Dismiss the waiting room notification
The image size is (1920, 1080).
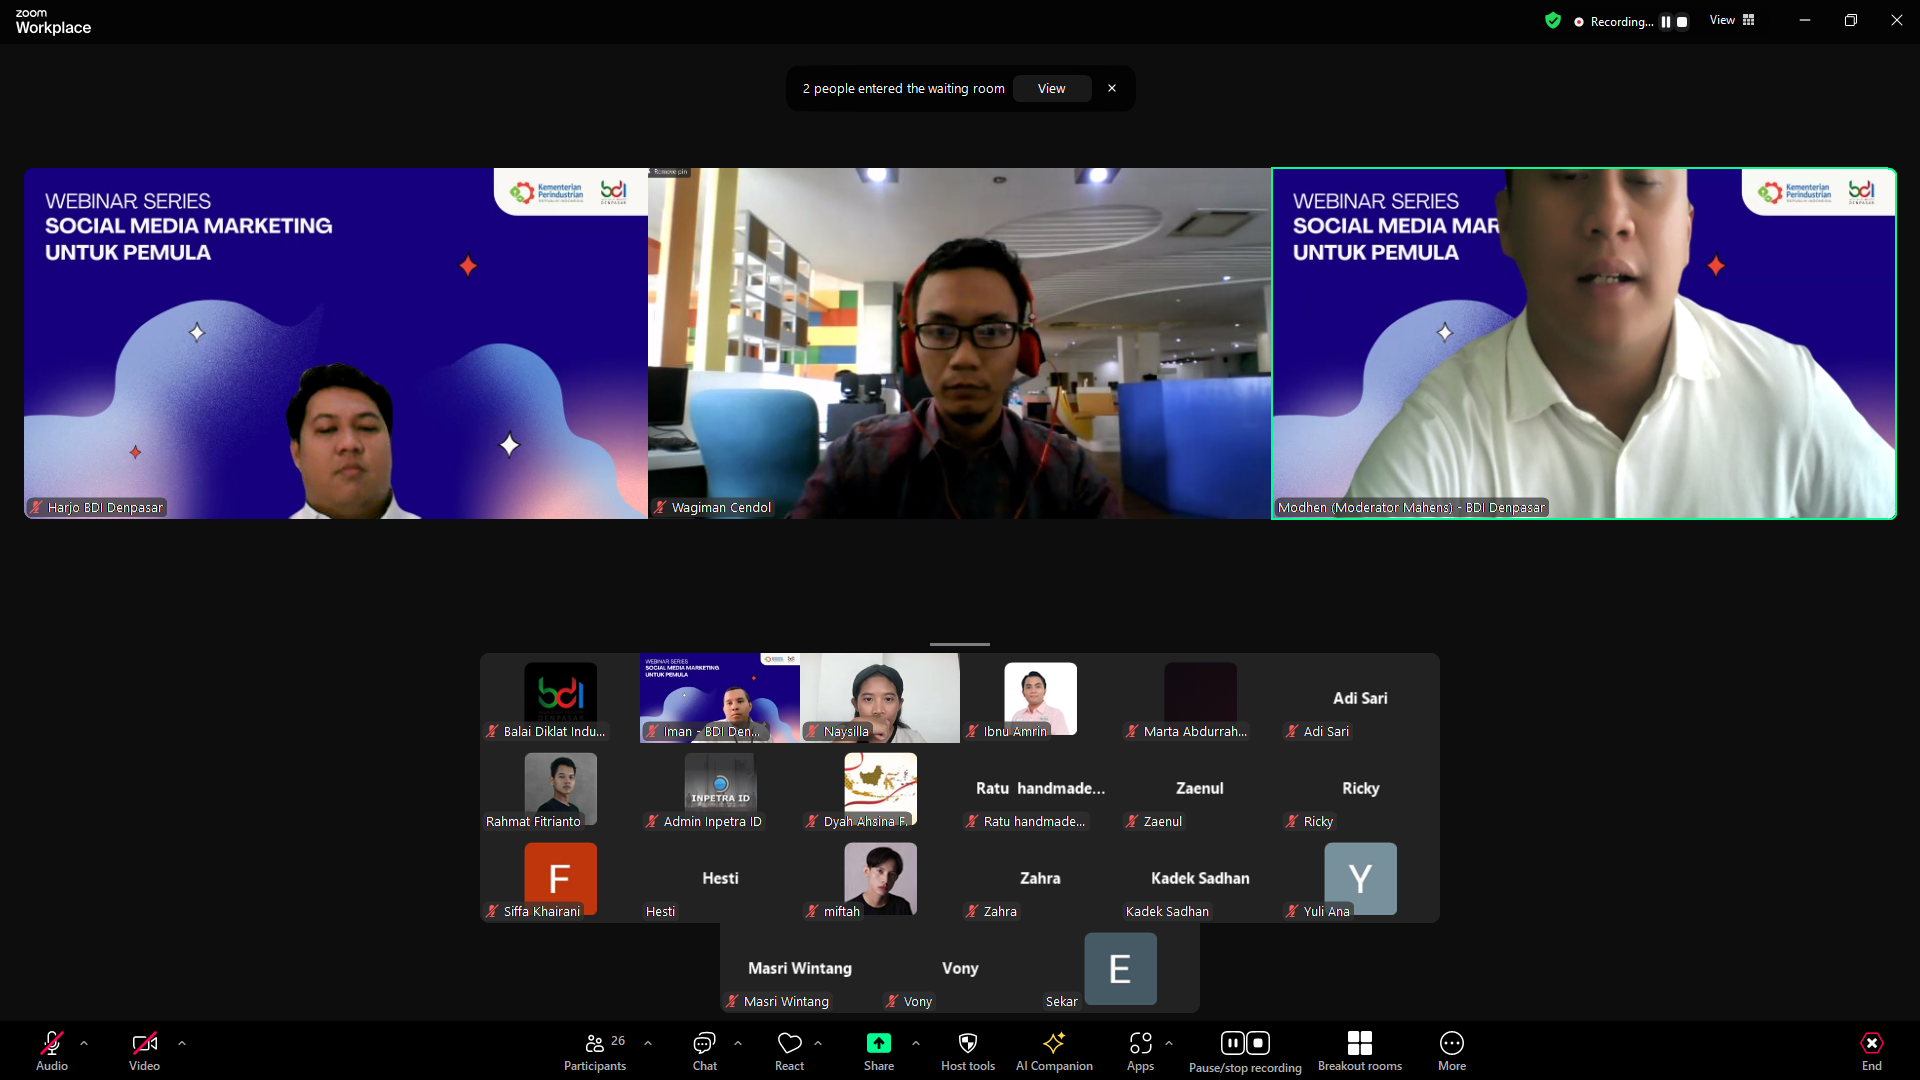click(1112, 88)
